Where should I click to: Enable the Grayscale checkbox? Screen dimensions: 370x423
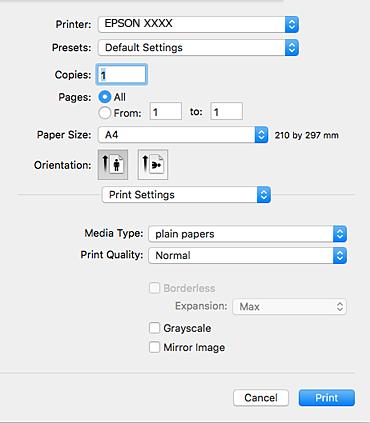click(154, 328)
